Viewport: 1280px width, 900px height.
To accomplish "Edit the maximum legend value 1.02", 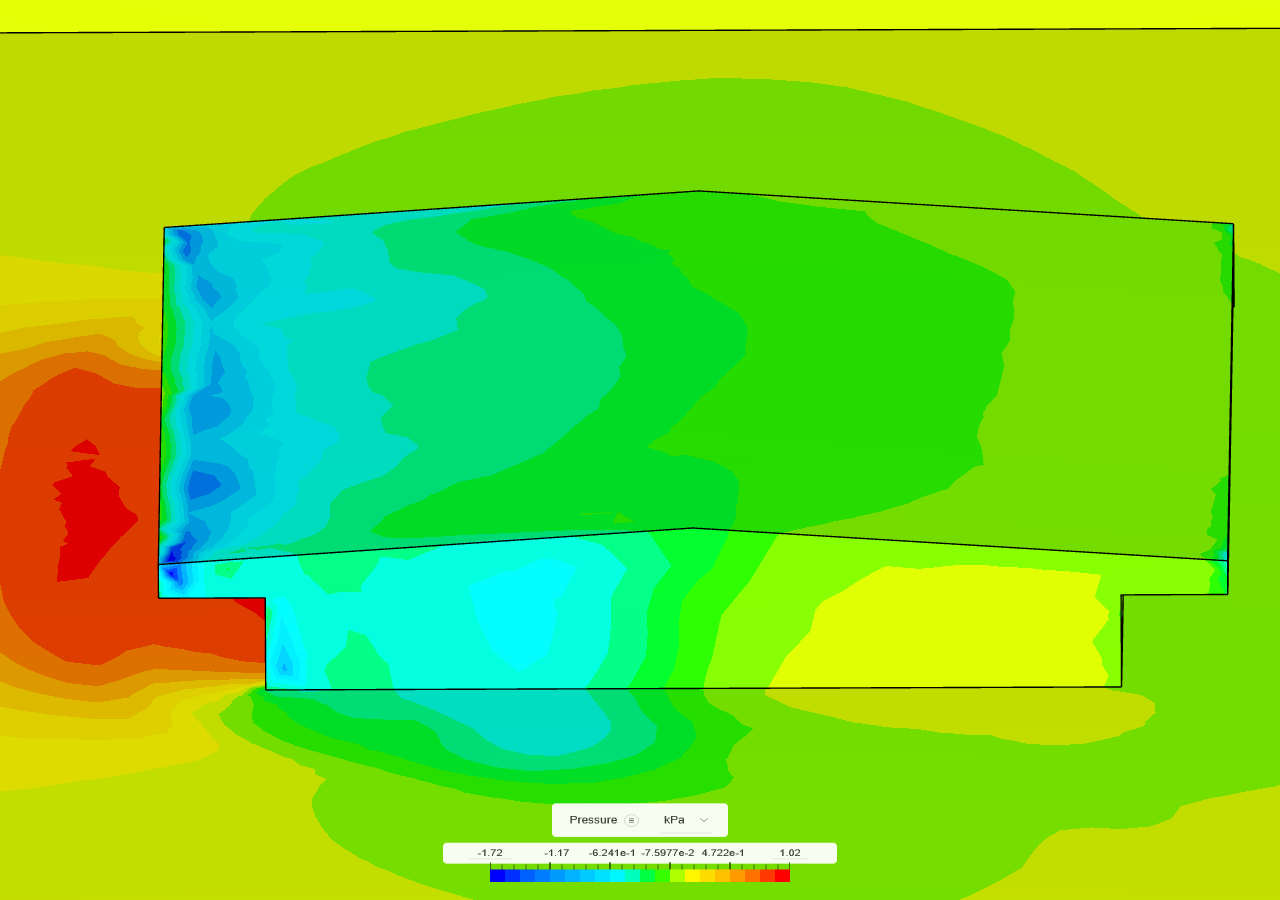I will coord(790,853).
